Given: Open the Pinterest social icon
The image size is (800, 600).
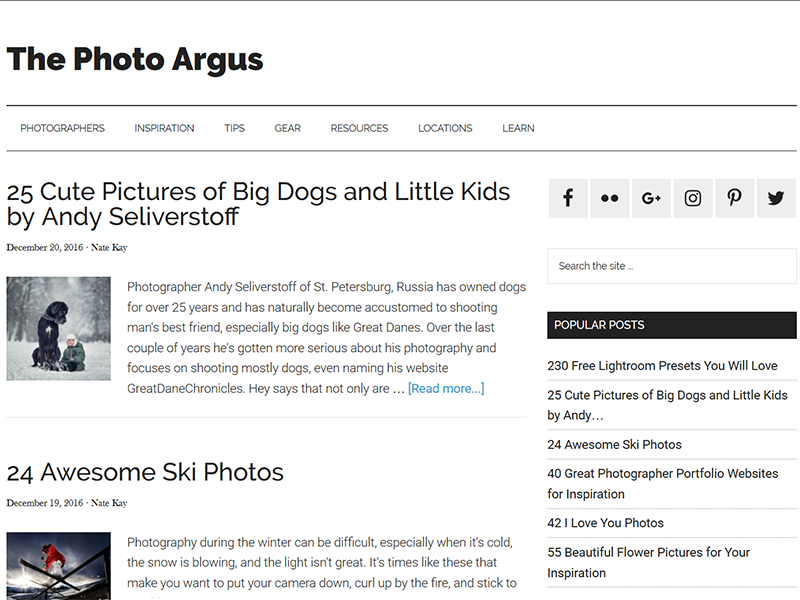Looking at the screenshot, I should [x=734, y=198].
